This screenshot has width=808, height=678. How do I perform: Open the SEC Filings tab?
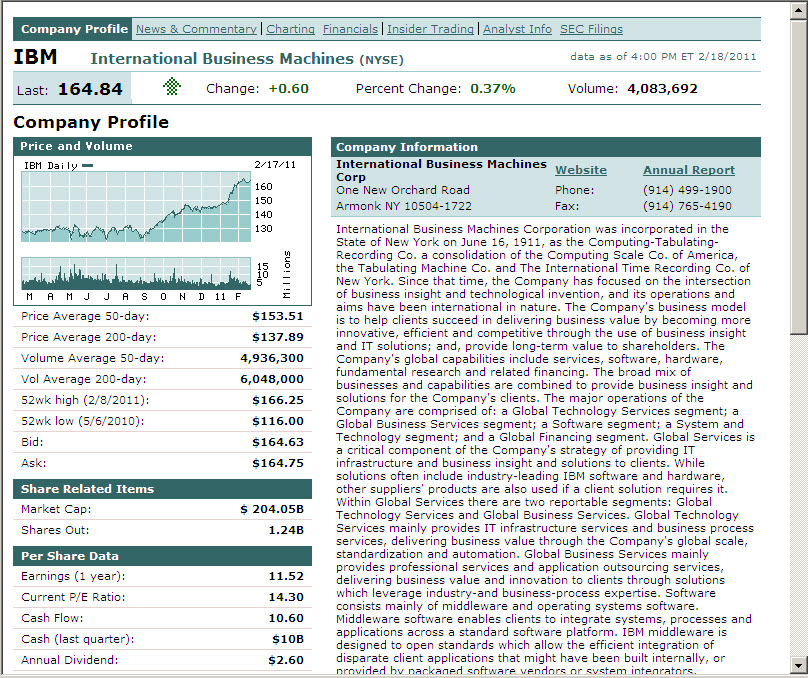click(591, 29)
